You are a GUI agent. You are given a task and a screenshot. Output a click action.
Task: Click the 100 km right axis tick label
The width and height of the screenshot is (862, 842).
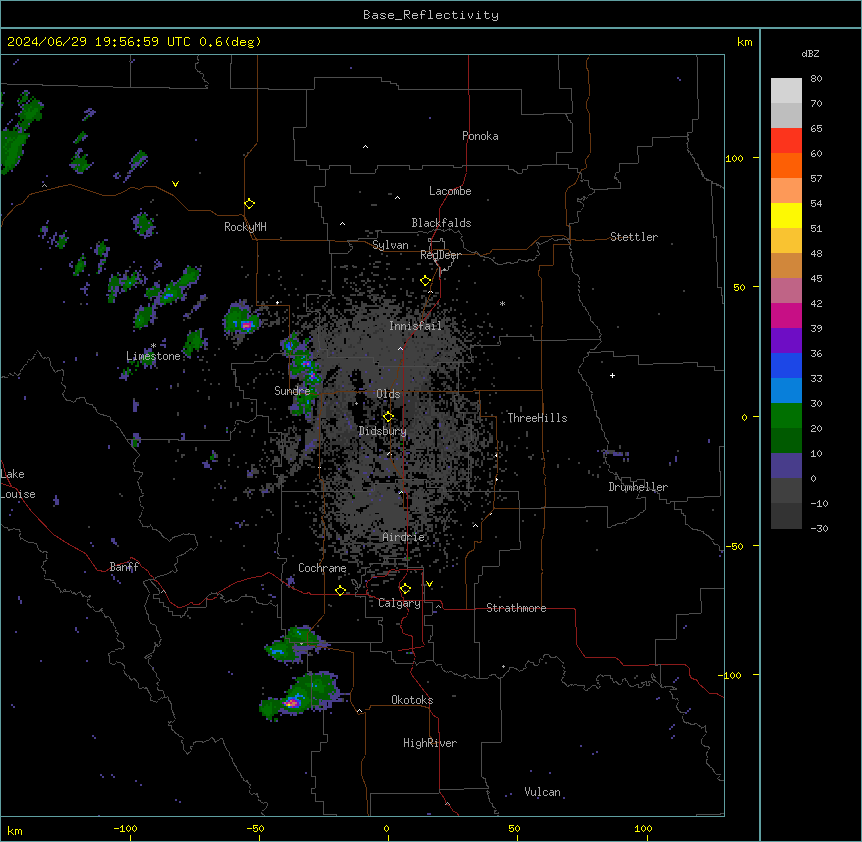pyautogui.click(x=734, y=158)
